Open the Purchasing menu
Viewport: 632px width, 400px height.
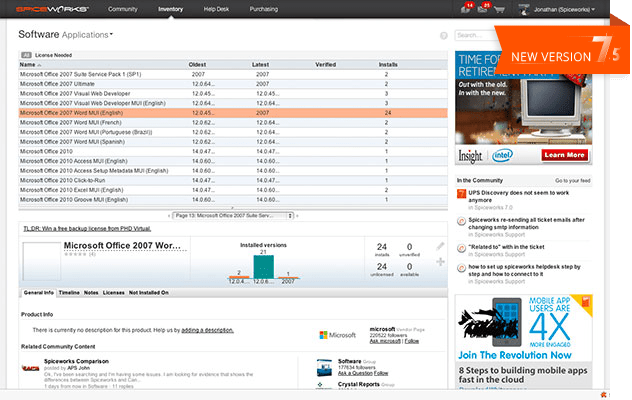click(264, 9)
